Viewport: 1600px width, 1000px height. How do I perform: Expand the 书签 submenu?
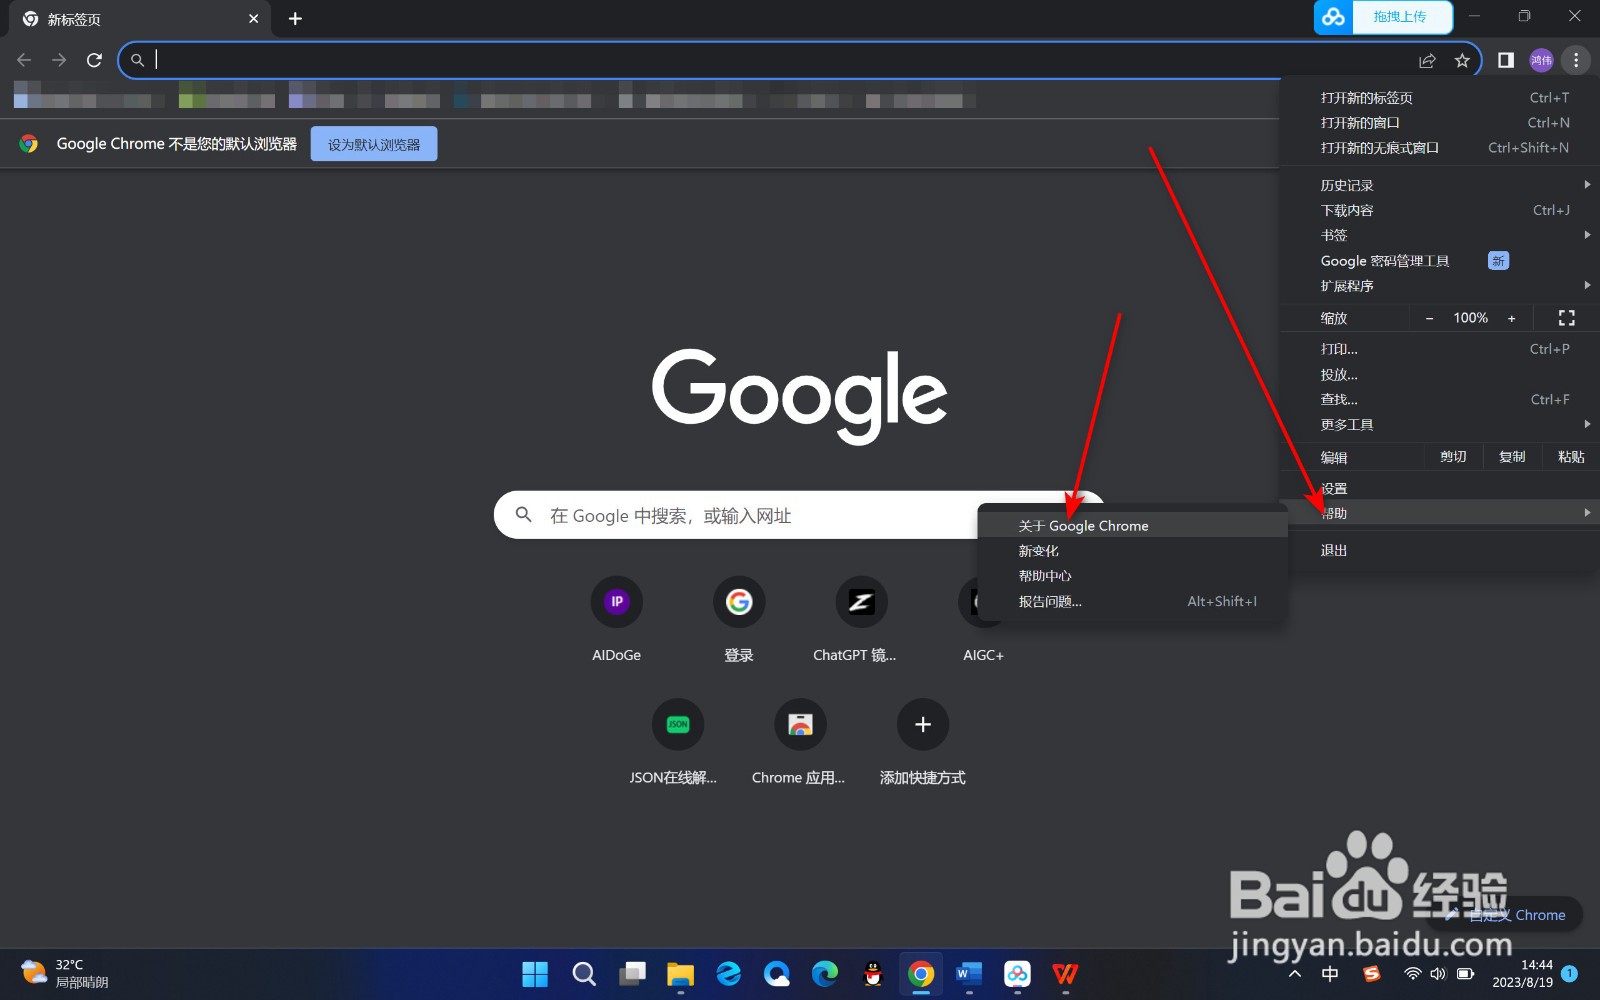coord(1440,235)
